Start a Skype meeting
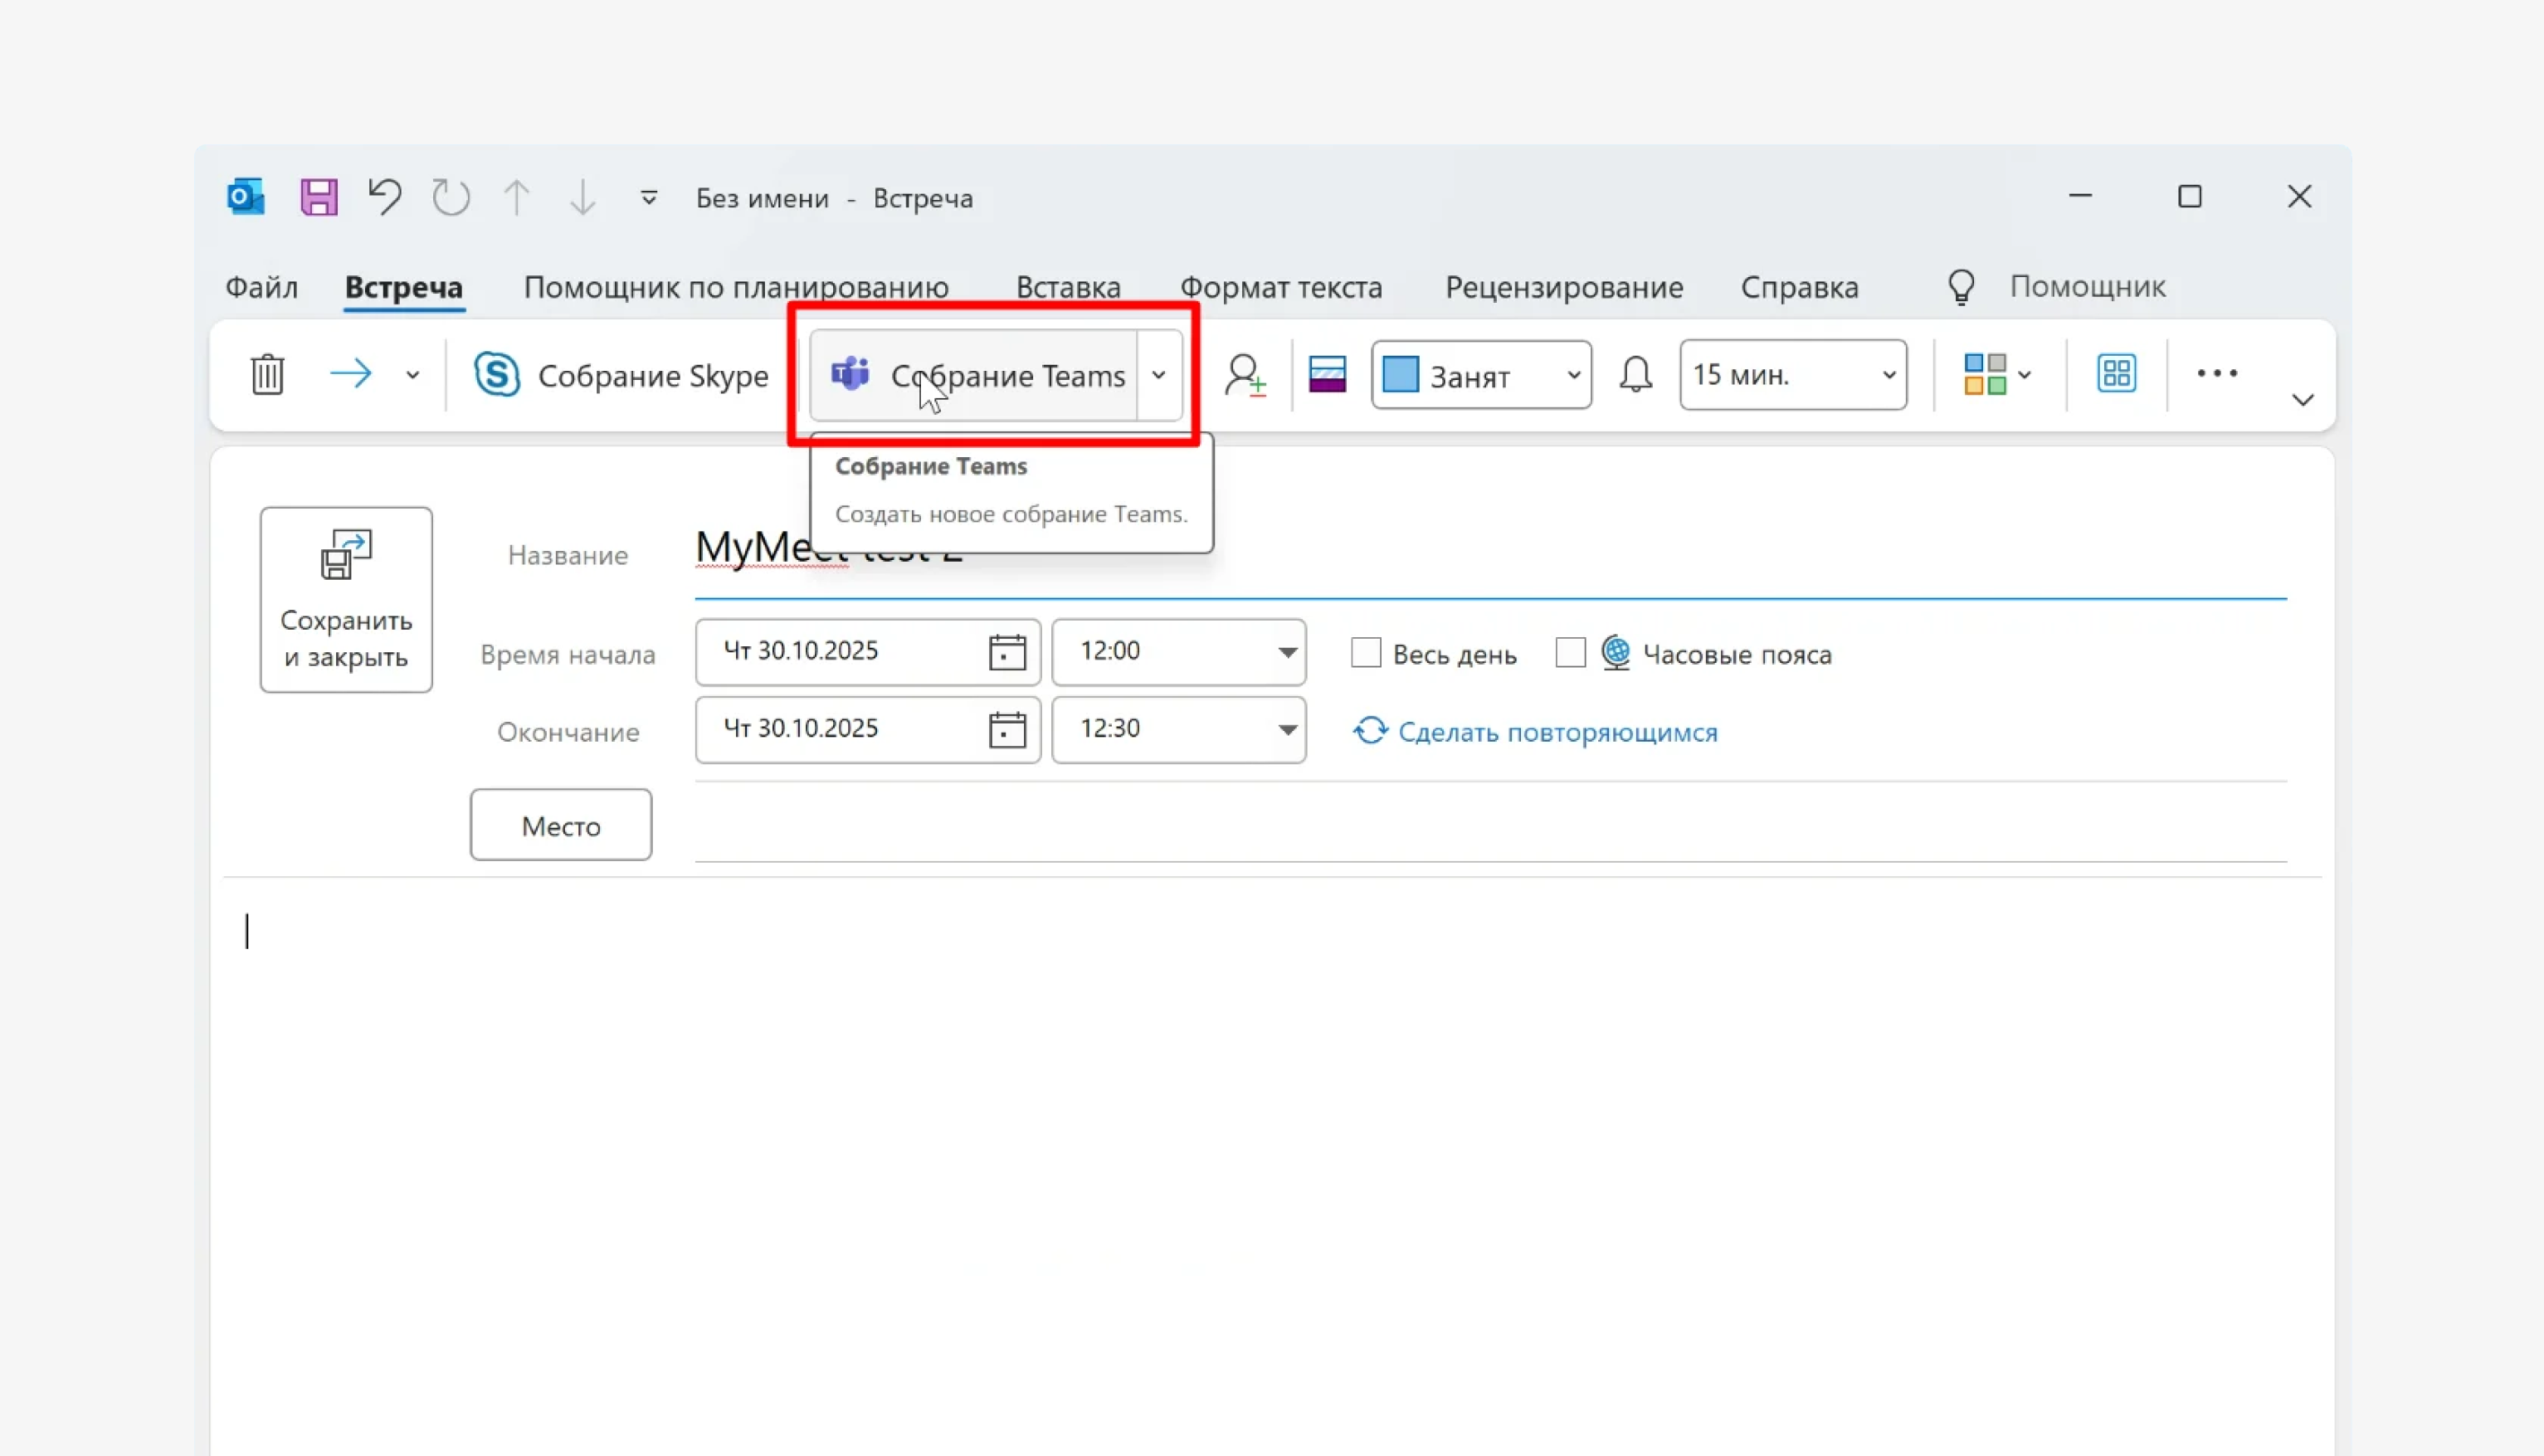The height and width of the screenshot is (1456, 2544). click(x=621, y=376)
